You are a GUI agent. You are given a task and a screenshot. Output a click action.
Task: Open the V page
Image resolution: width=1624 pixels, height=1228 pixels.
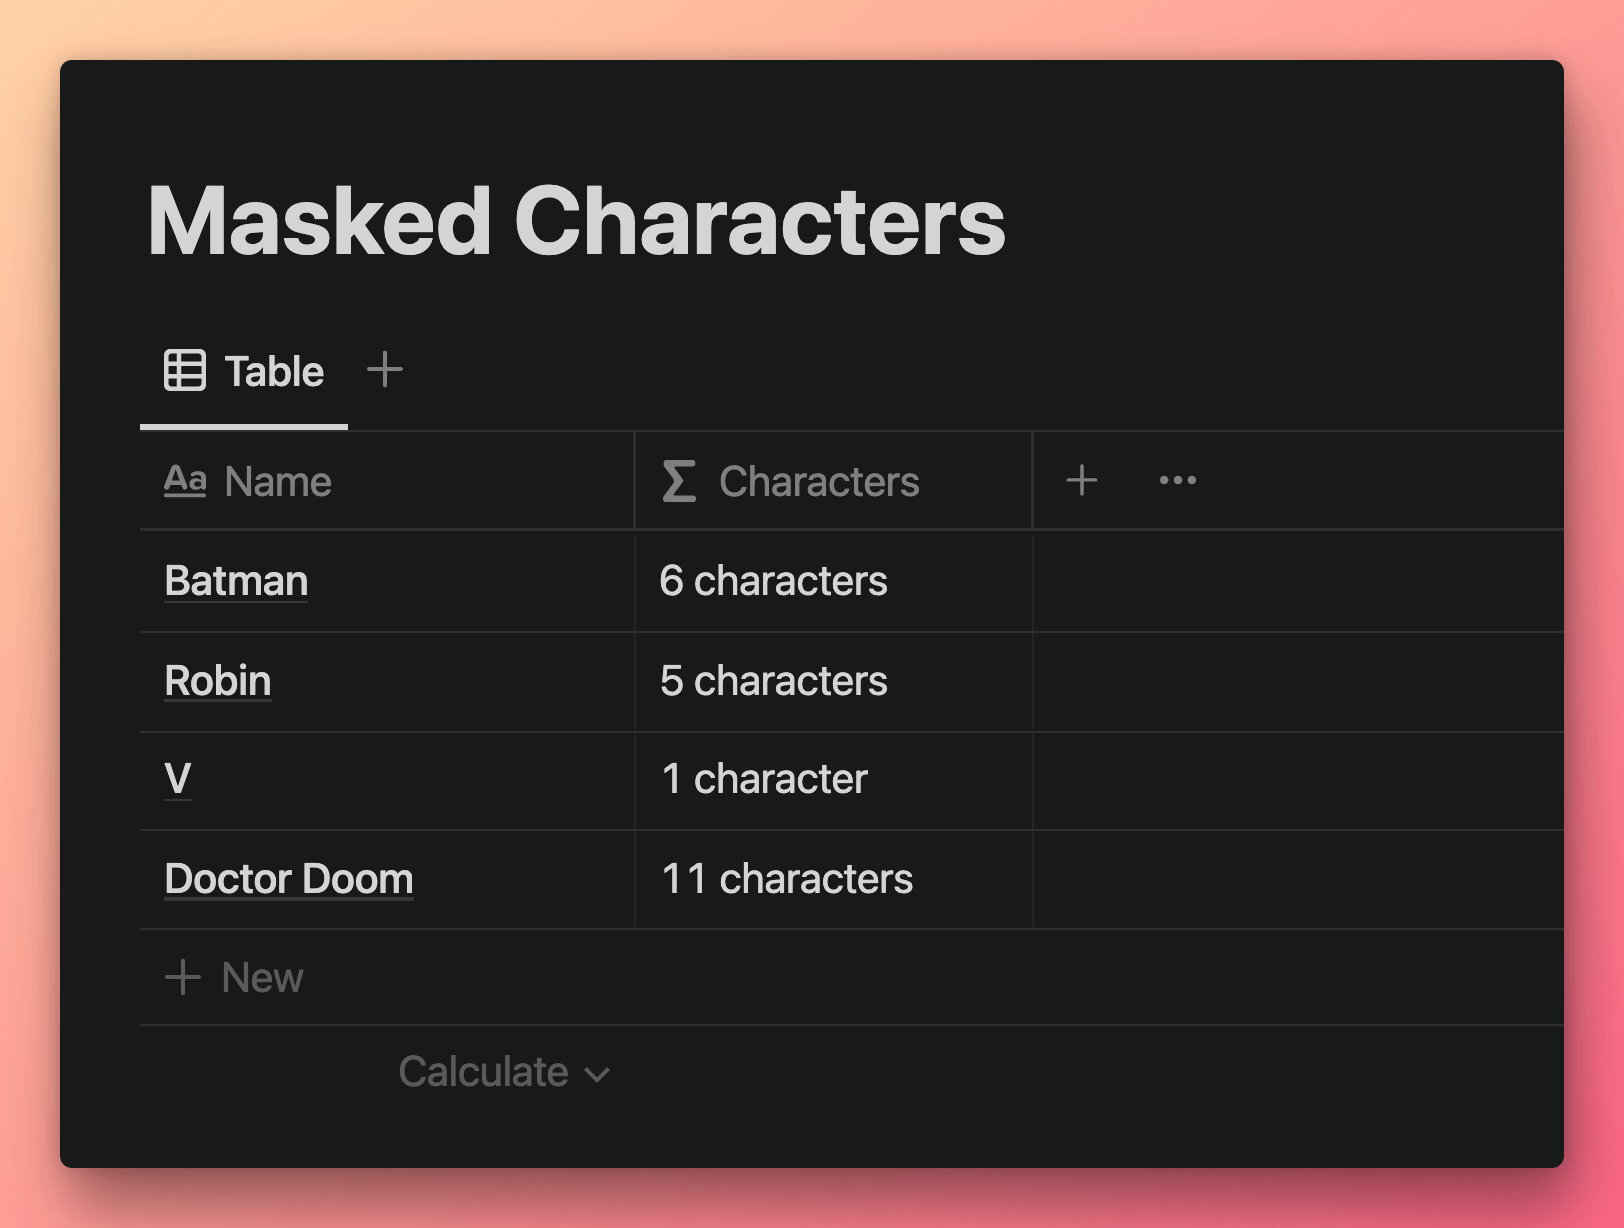coord(178,779)
